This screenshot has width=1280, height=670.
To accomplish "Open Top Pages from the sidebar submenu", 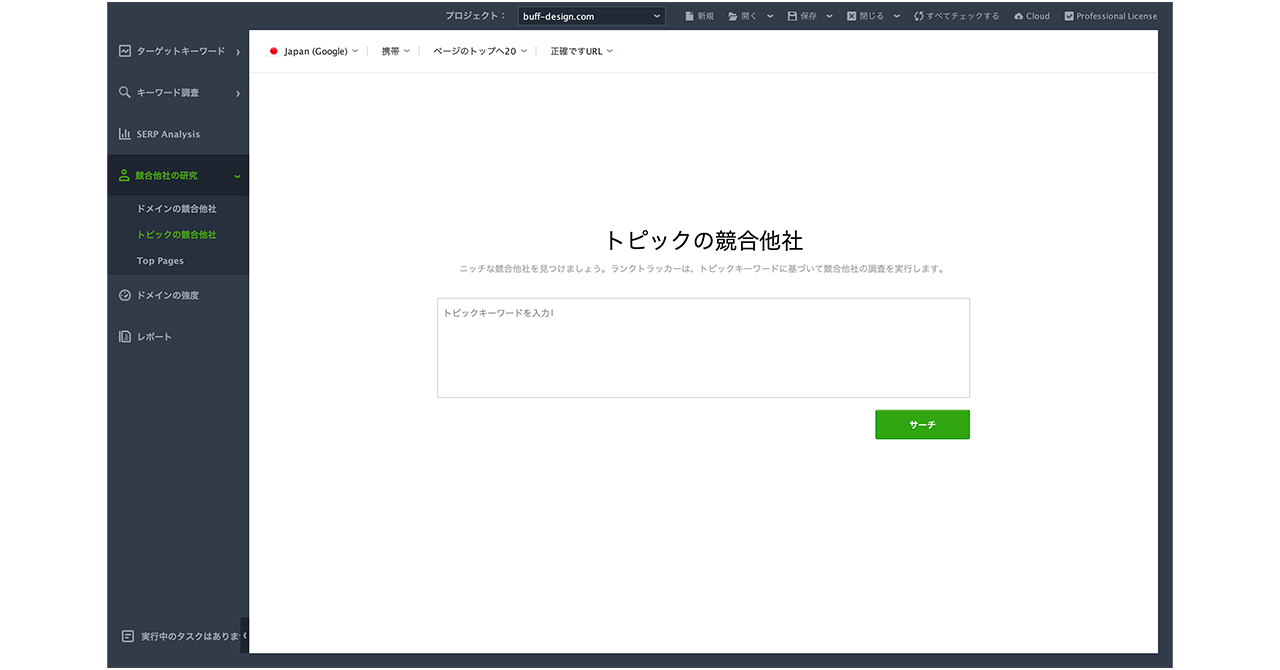I will [160, 261].
